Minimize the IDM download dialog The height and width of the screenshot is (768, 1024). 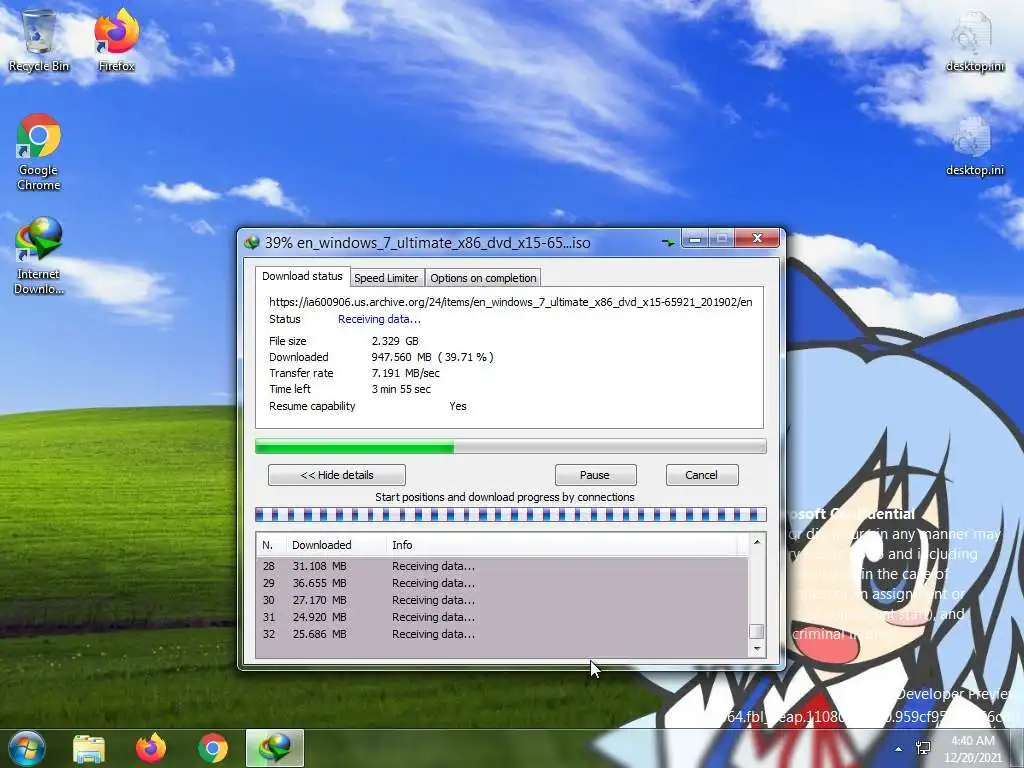click(695, 239)
